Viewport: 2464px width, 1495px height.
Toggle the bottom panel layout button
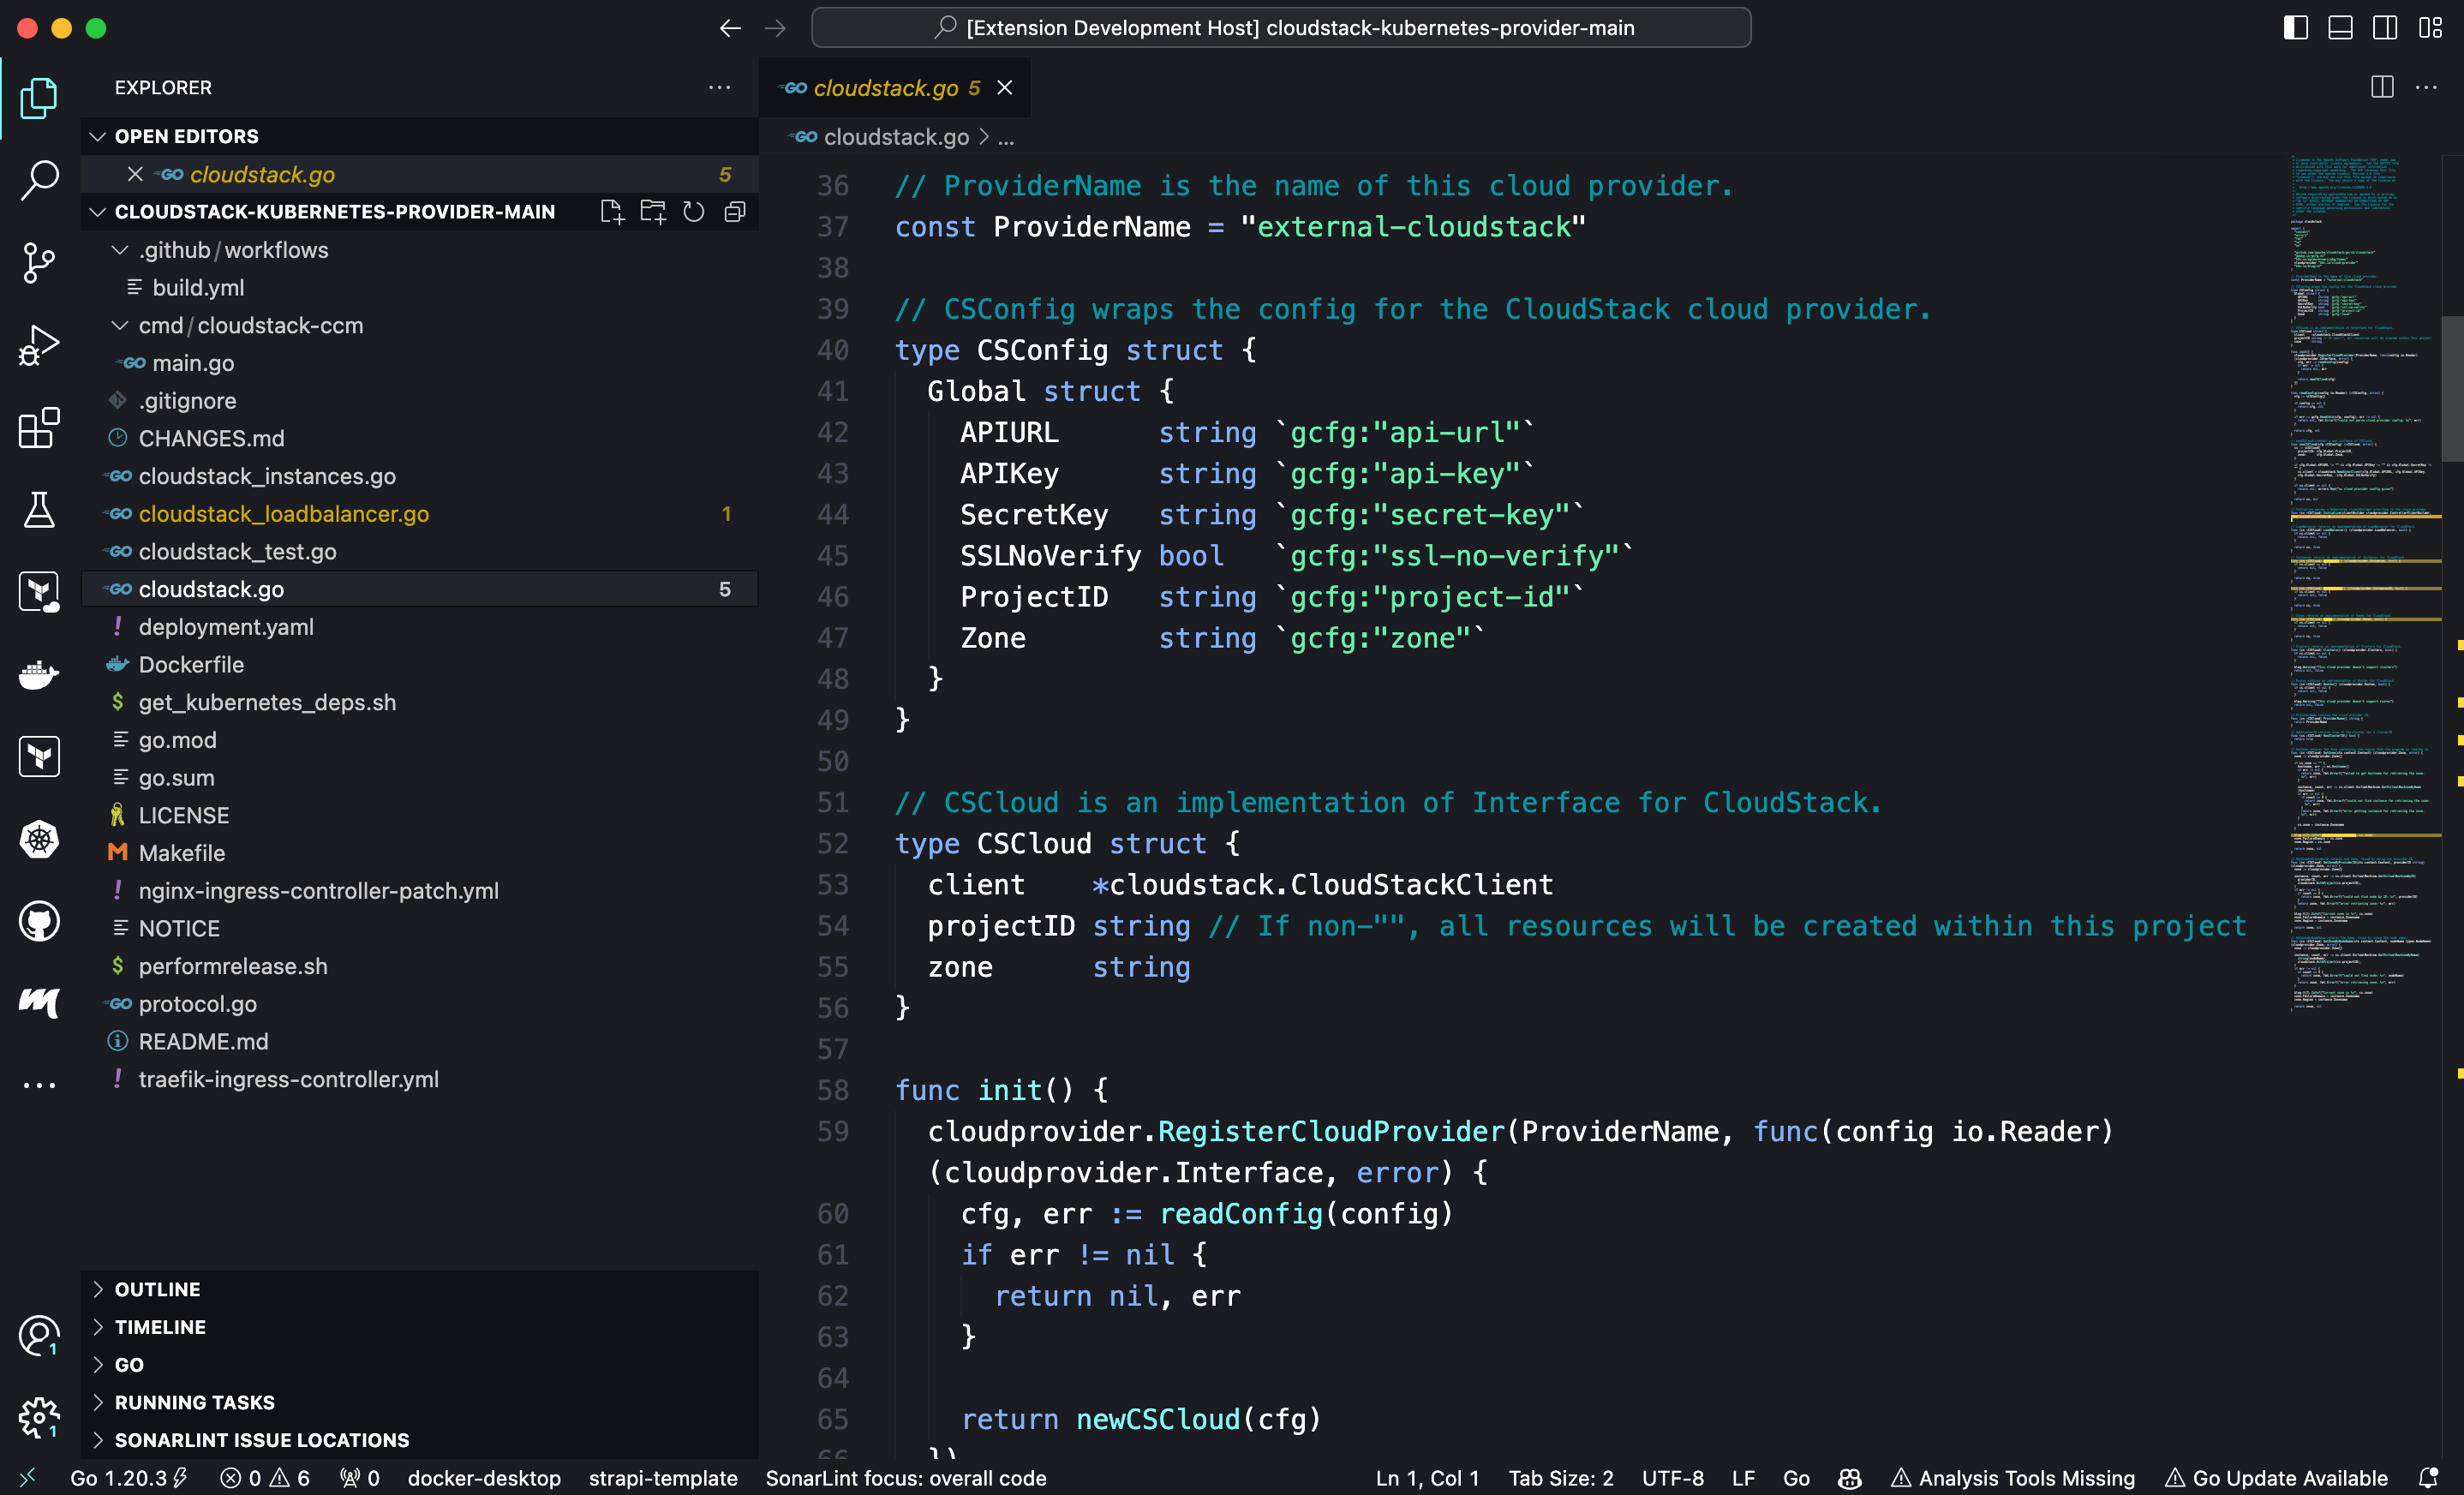coord(2340,28)
